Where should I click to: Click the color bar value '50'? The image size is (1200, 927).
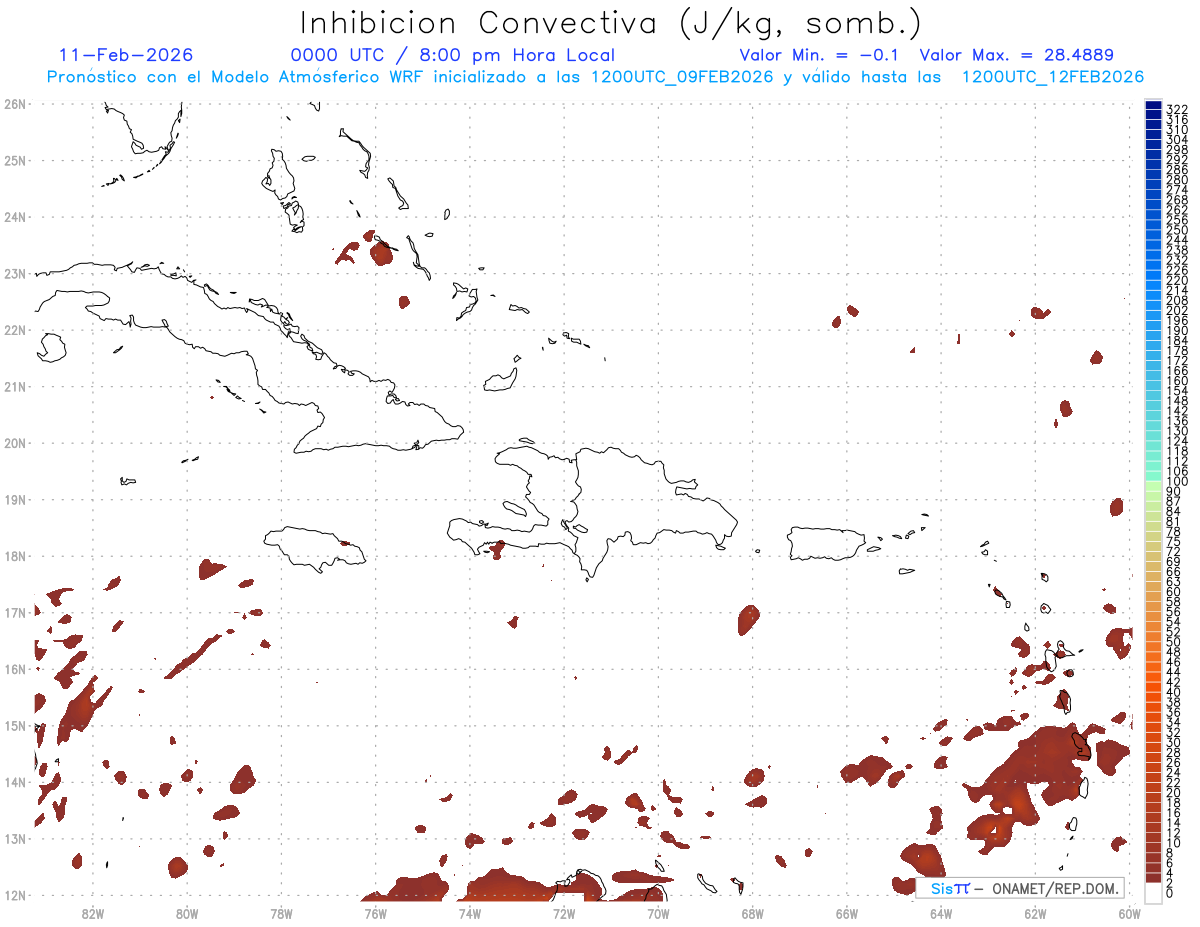point(1174,641)
